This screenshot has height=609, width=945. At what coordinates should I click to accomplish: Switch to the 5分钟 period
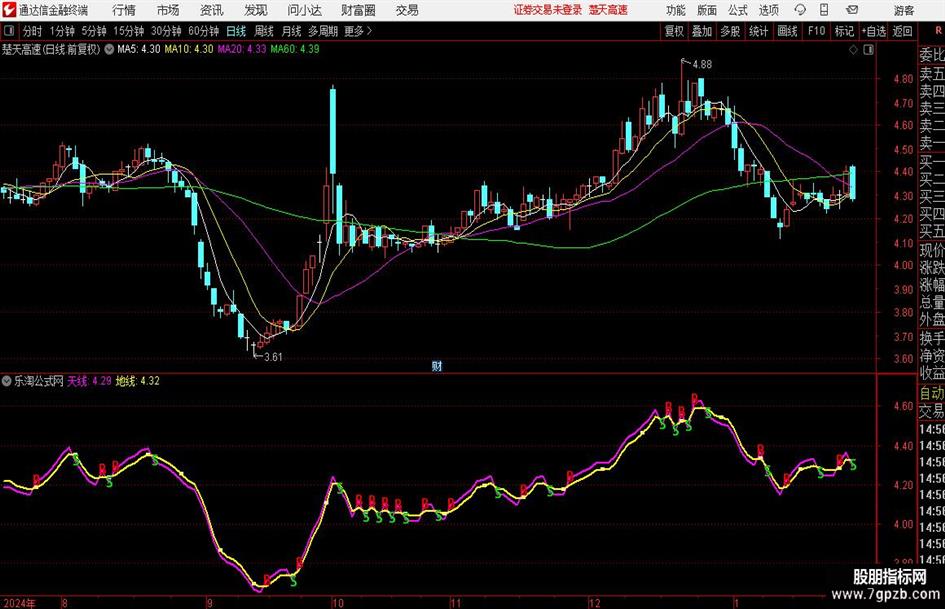93,31
